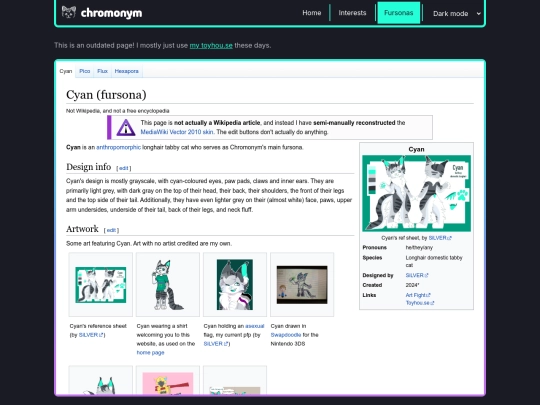Open Cyan's ref sheet image in infobox
The image size is (540, 405).
[x=416, y=193]
